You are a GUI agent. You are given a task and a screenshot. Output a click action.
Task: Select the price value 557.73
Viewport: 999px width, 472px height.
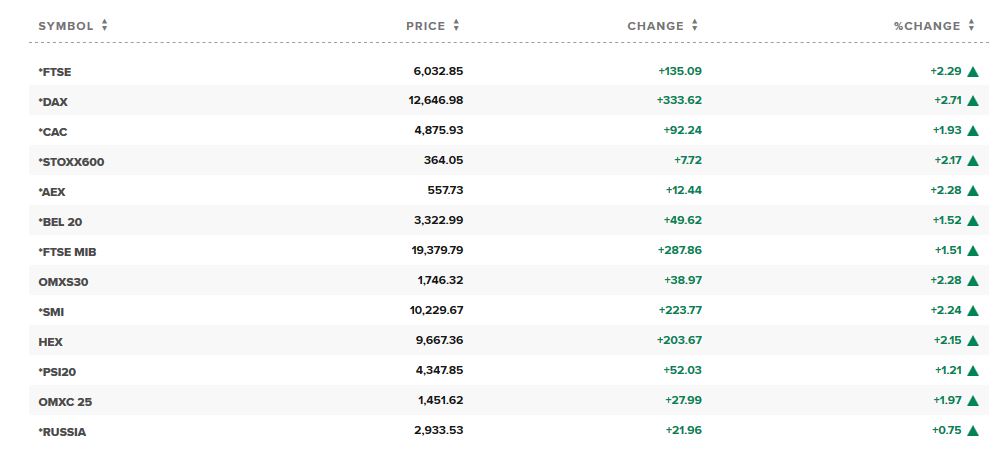pyautogui.click(x=445, y=190)
